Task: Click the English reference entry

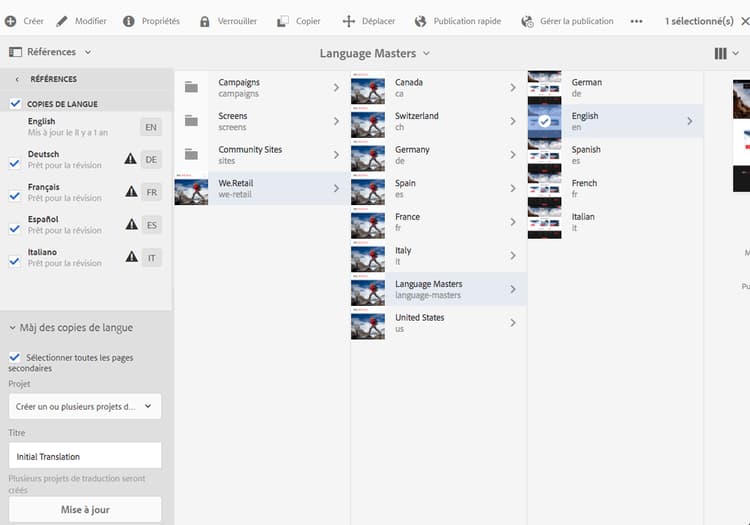Action: click(86, 127)
